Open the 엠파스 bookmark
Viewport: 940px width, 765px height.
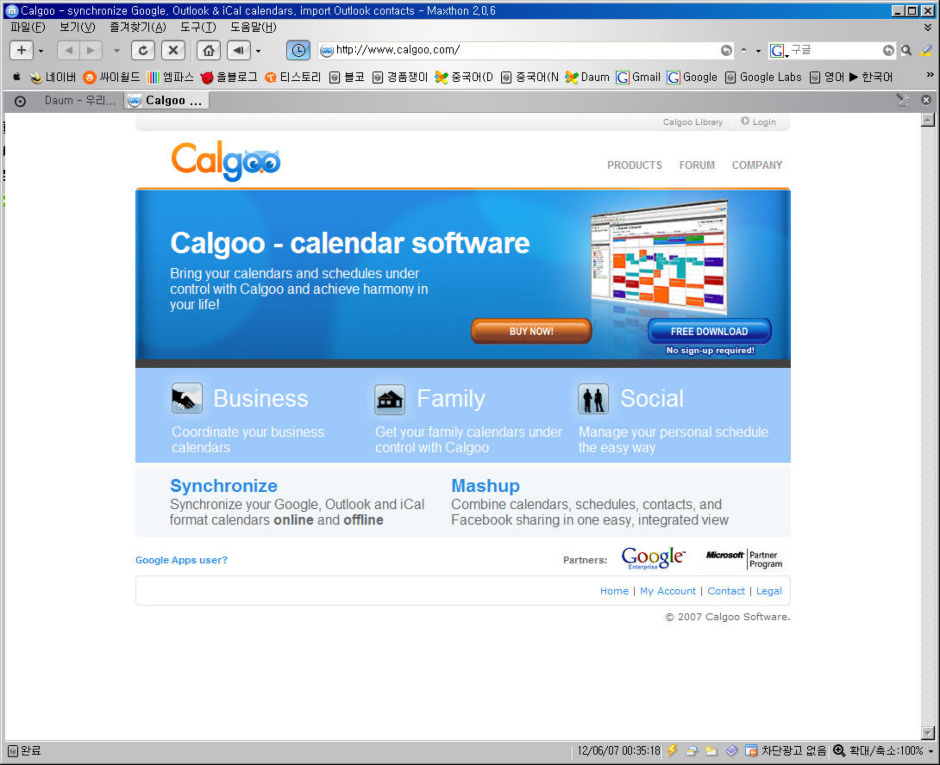point(170,77)
